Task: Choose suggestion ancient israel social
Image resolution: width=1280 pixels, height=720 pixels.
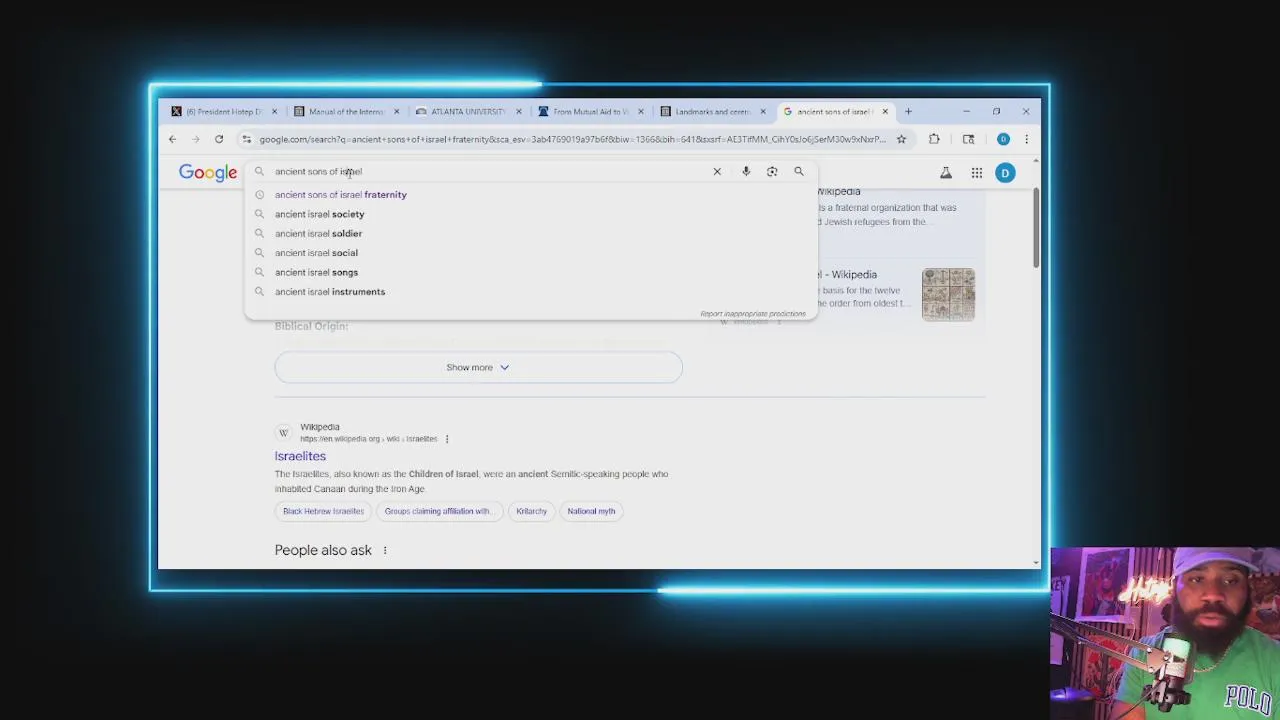Action: (x=531, y=253)
